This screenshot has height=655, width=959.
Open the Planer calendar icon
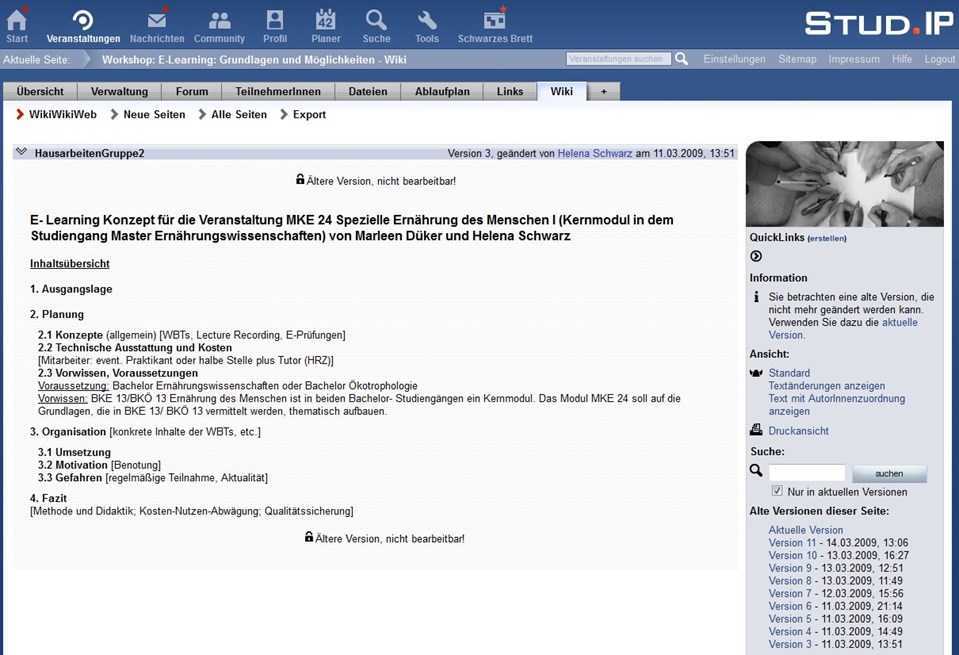(x=326, y=20)
